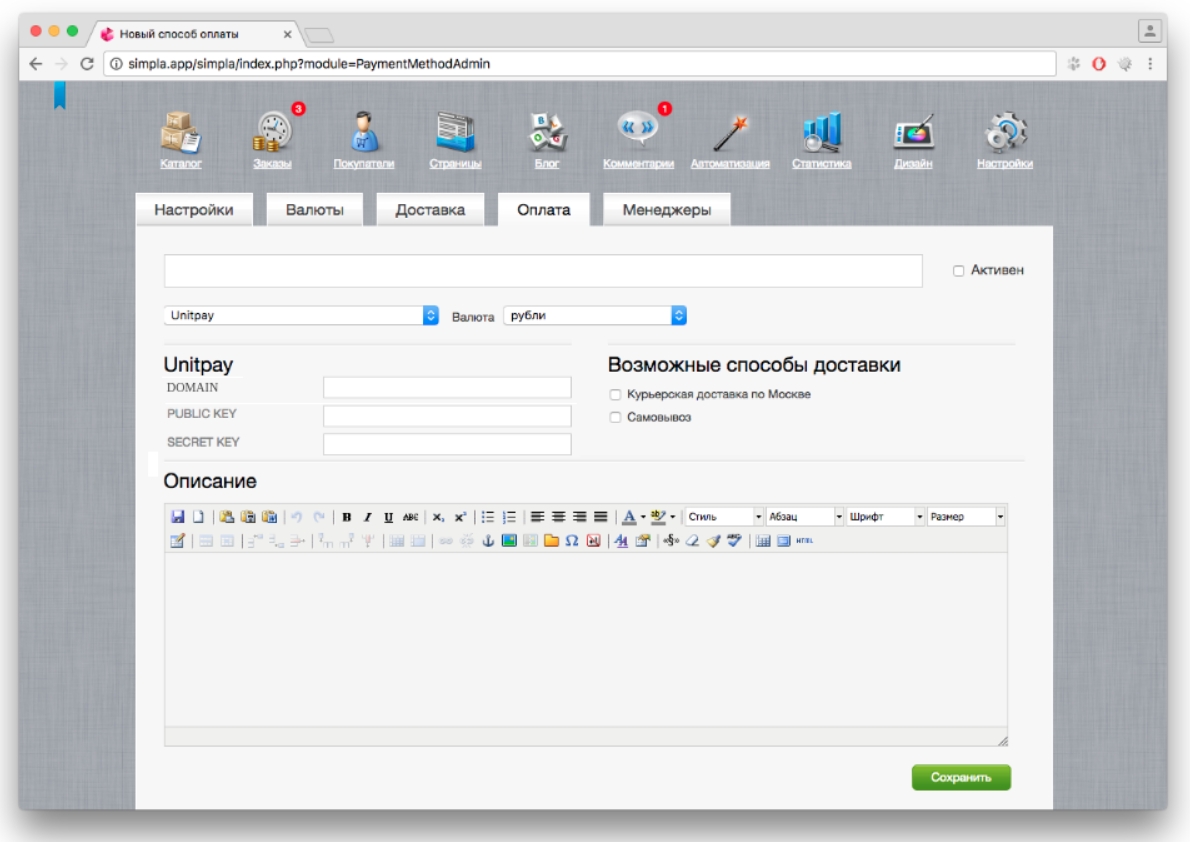
Task: Click the SECRET KEY input field
Action: point(447,444)
